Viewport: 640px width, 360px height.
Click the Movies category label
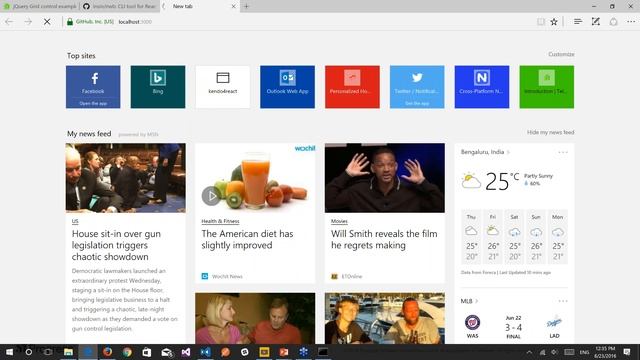pos(339,221)
